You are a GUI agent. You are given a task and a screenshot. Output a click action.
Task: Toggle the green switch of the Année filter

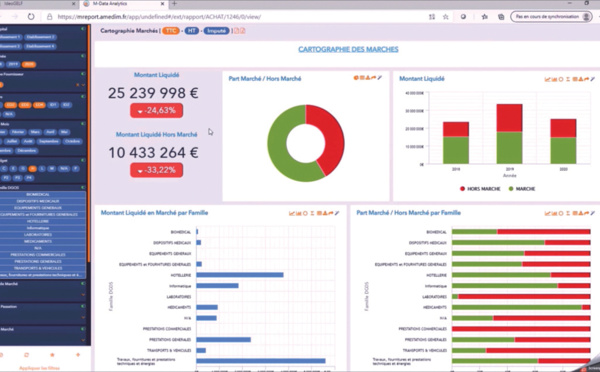[83, 56]
